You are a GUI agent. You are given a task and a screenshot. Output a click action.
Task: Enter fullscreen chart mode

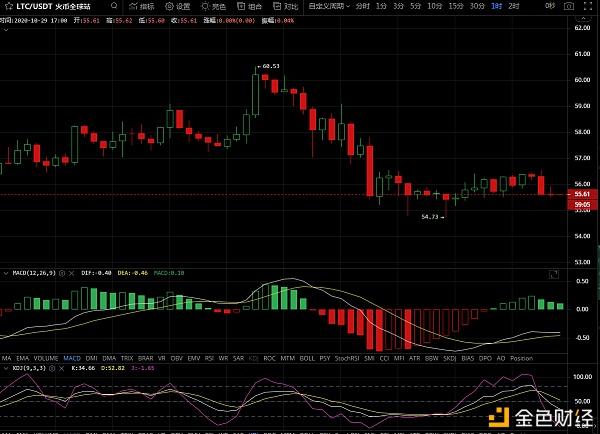pyautogui.click(x=590, y=6)
